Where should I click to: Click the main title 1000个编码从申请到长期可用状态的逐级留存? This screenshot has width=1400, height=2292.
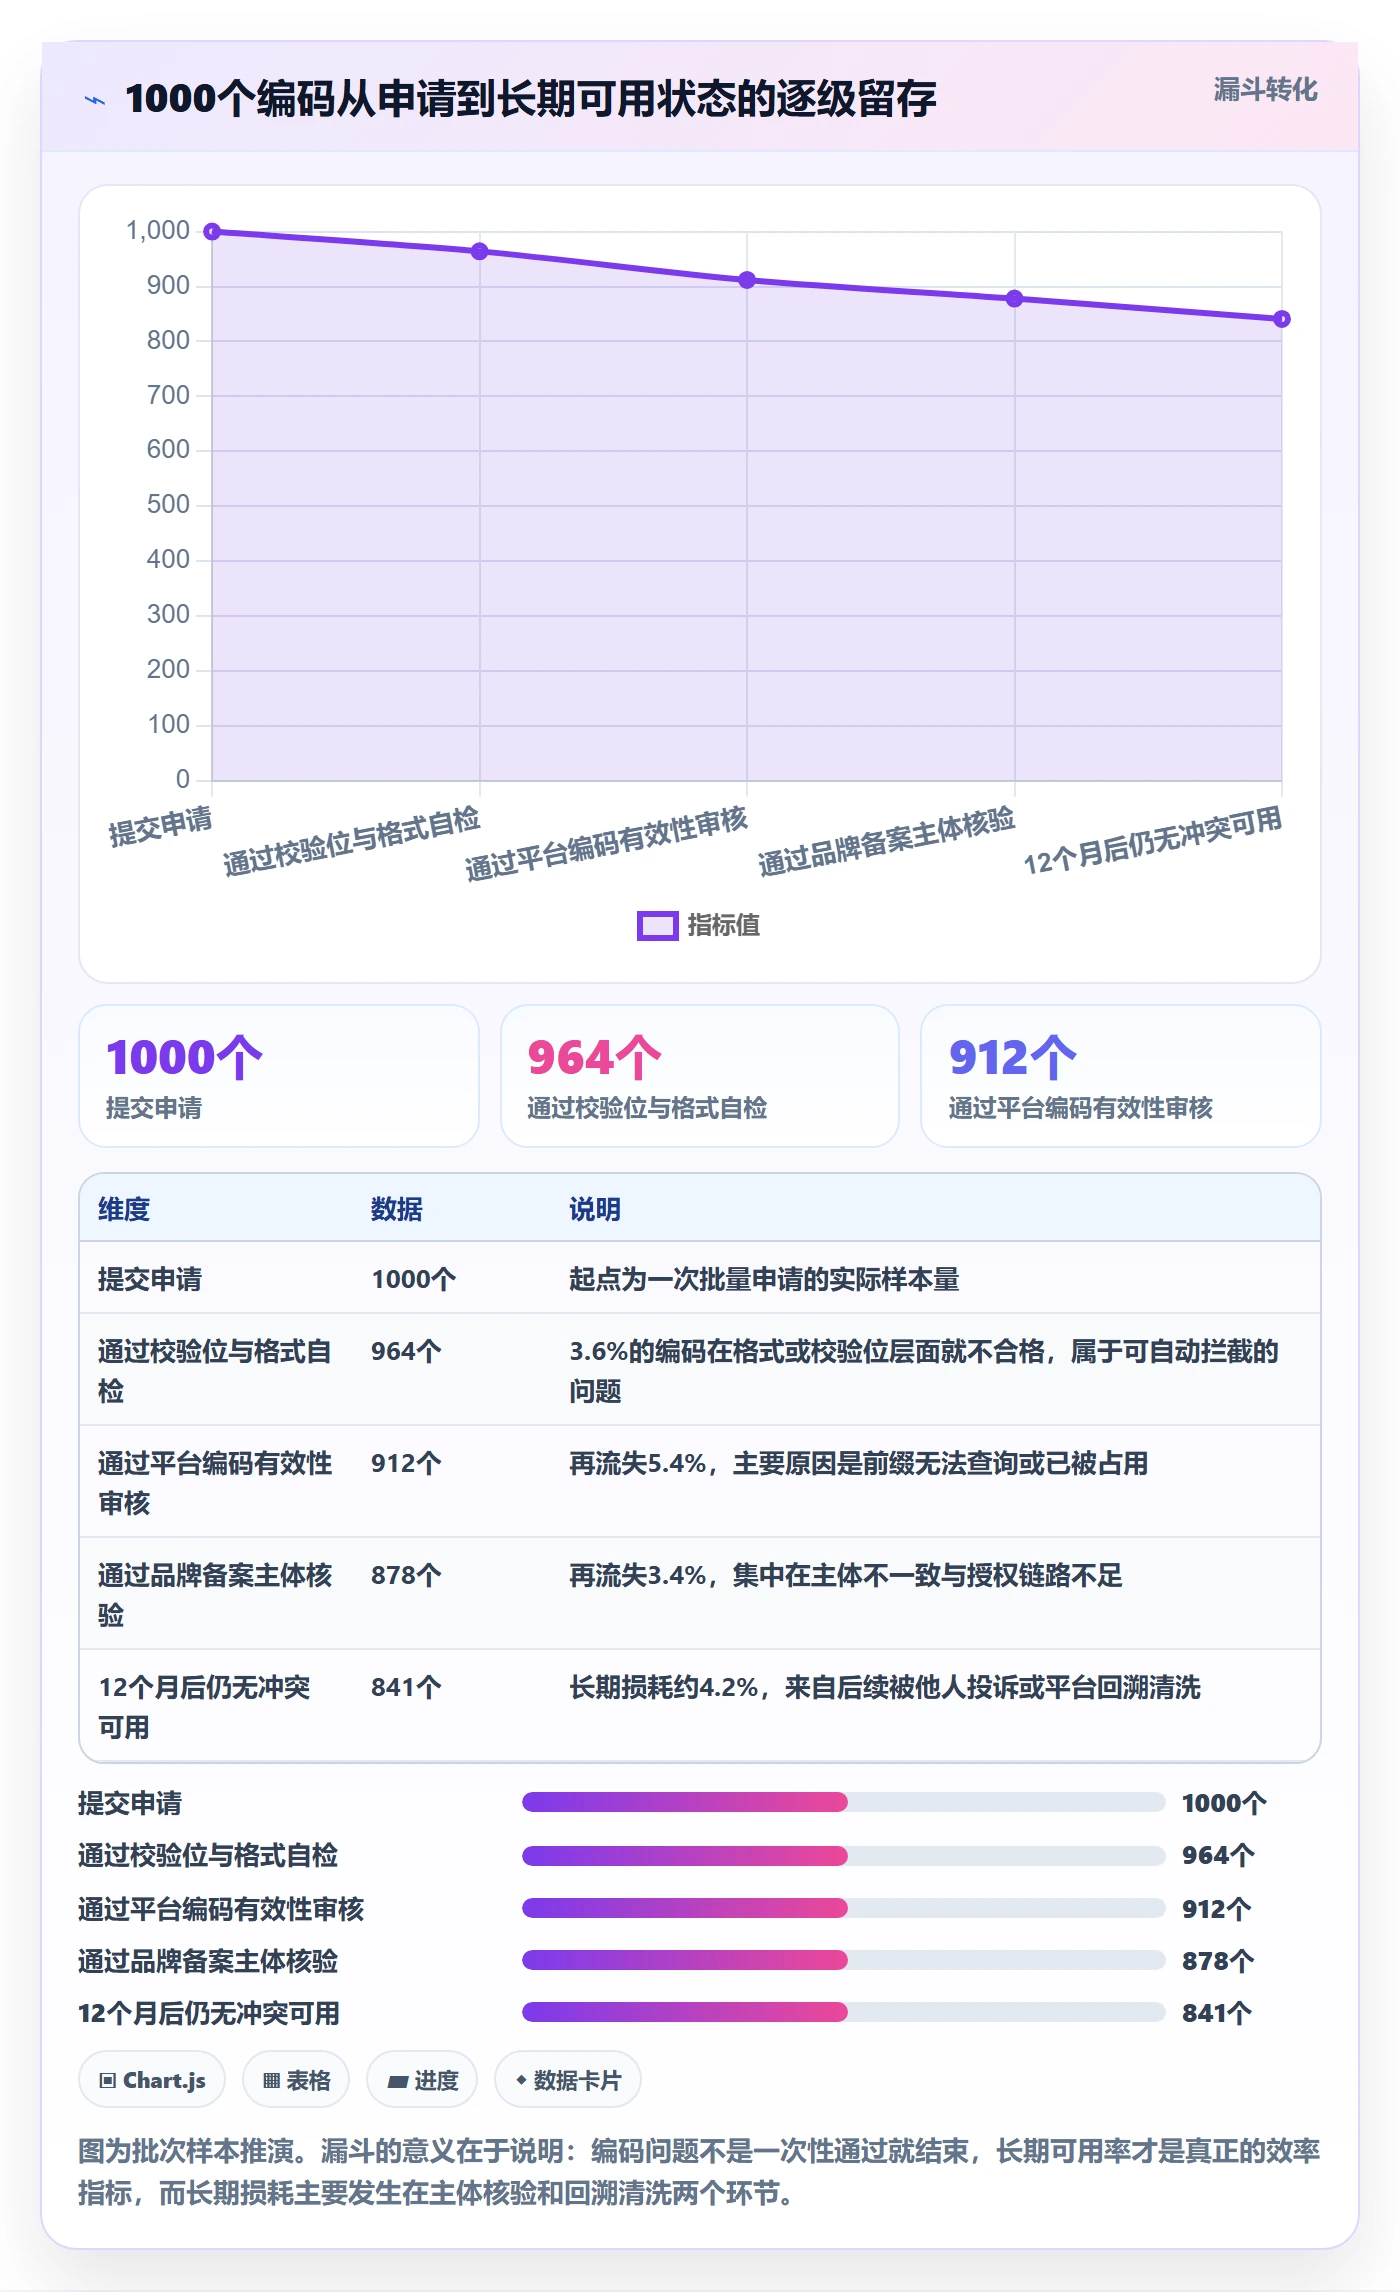click(x=531, y=99)
